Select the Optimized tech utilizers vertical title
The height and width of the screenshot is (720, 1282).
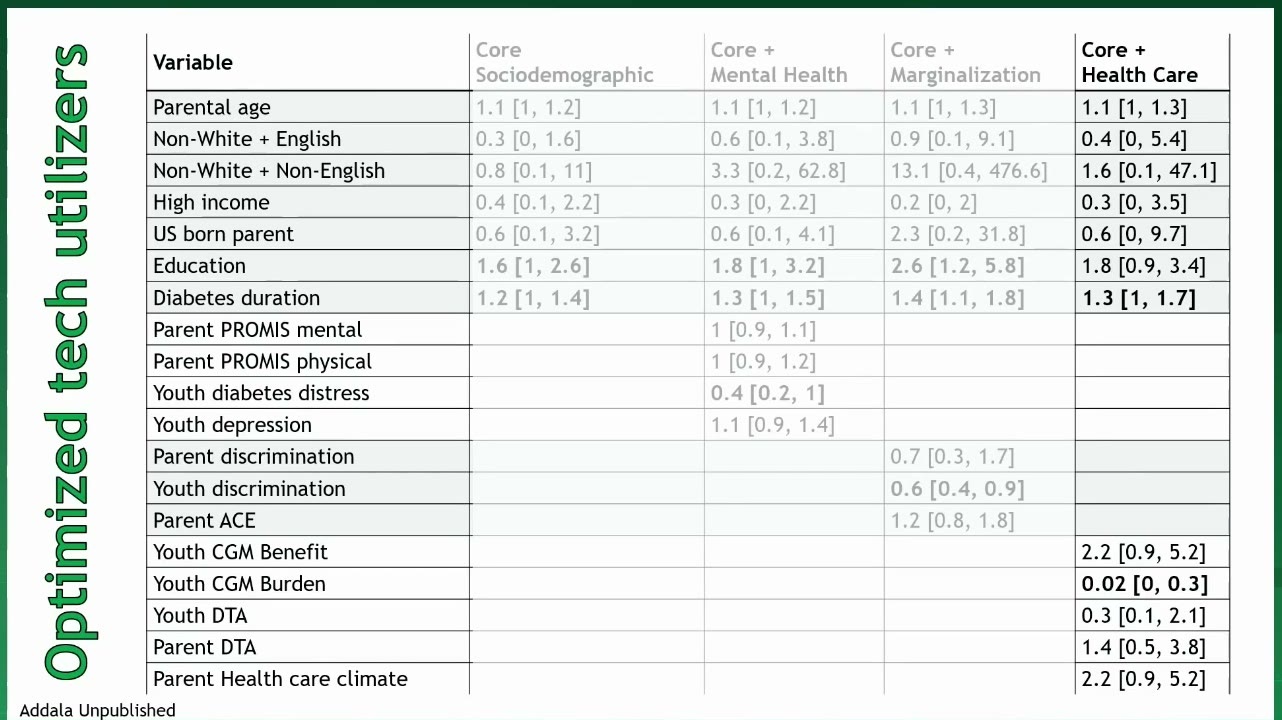tap(67, 362)
